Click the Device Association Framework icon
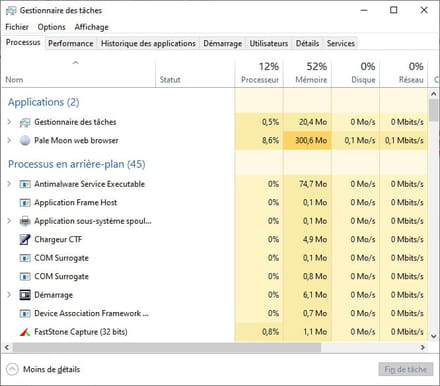Image resolution: width=440 pixels, height=386 pixels. pyautogui.click(x=25, y=313)
